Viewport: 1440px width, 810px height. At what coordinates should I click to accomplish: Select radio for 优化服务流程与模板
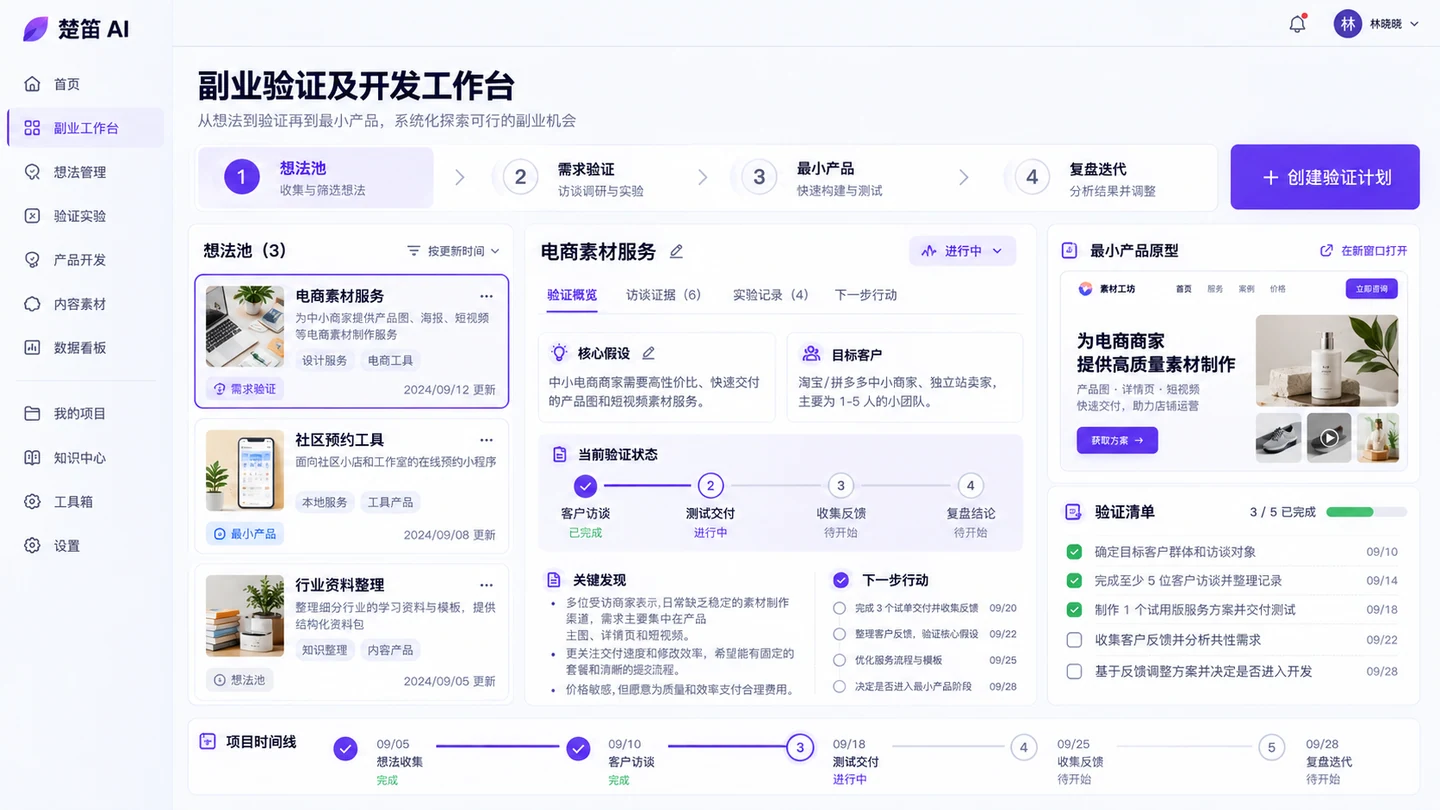tap(839, 660)
